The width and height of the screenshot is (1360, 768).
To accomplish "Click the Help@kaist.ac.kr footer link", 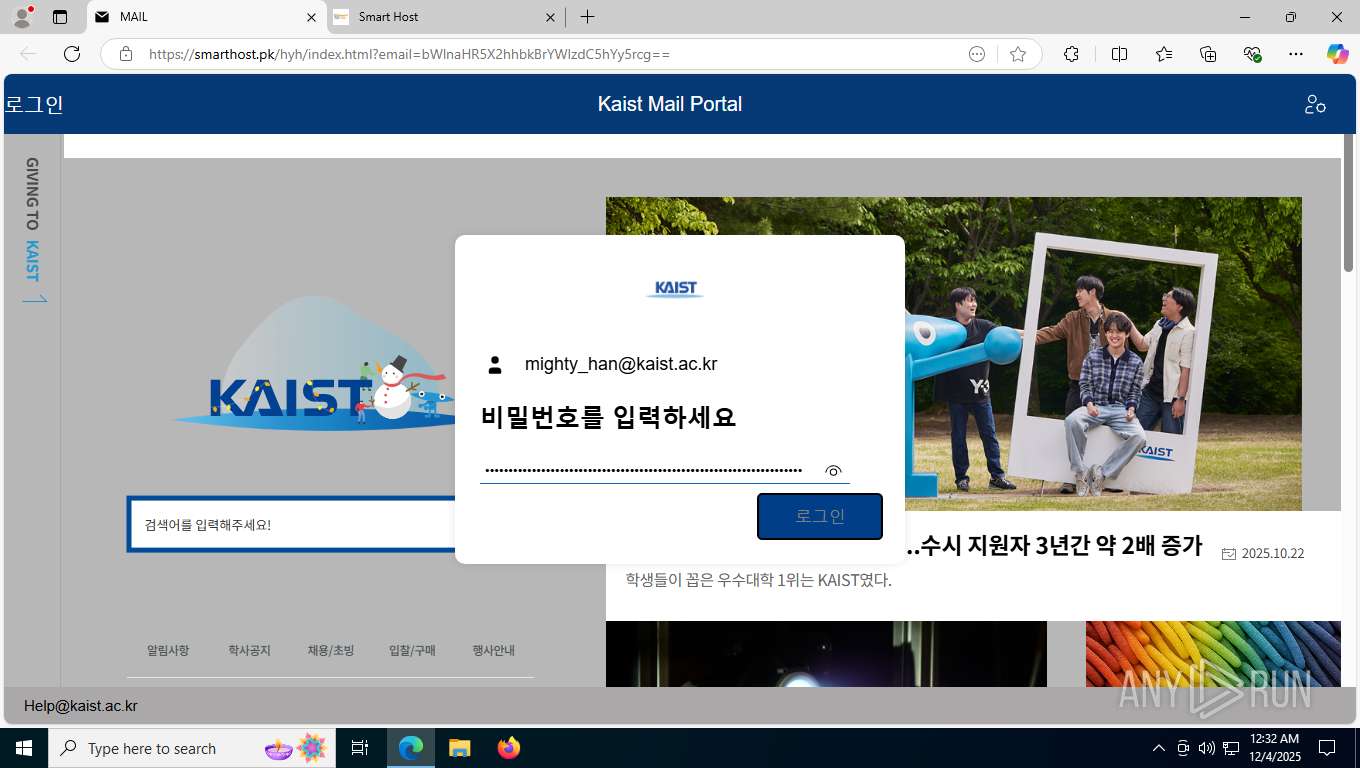I will pos(81,706).
